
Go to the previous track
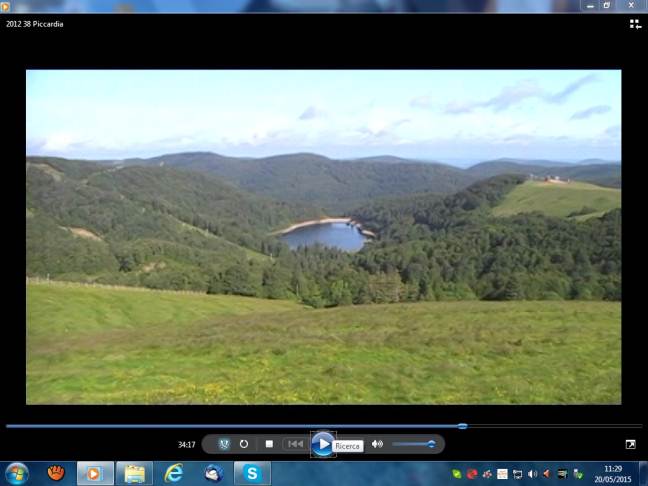pyautogui.click(x=294, y=444)
